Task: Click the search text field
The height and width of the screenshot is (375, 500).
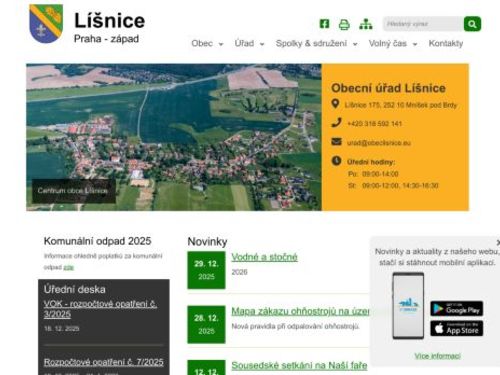Action: click(423, 24)
